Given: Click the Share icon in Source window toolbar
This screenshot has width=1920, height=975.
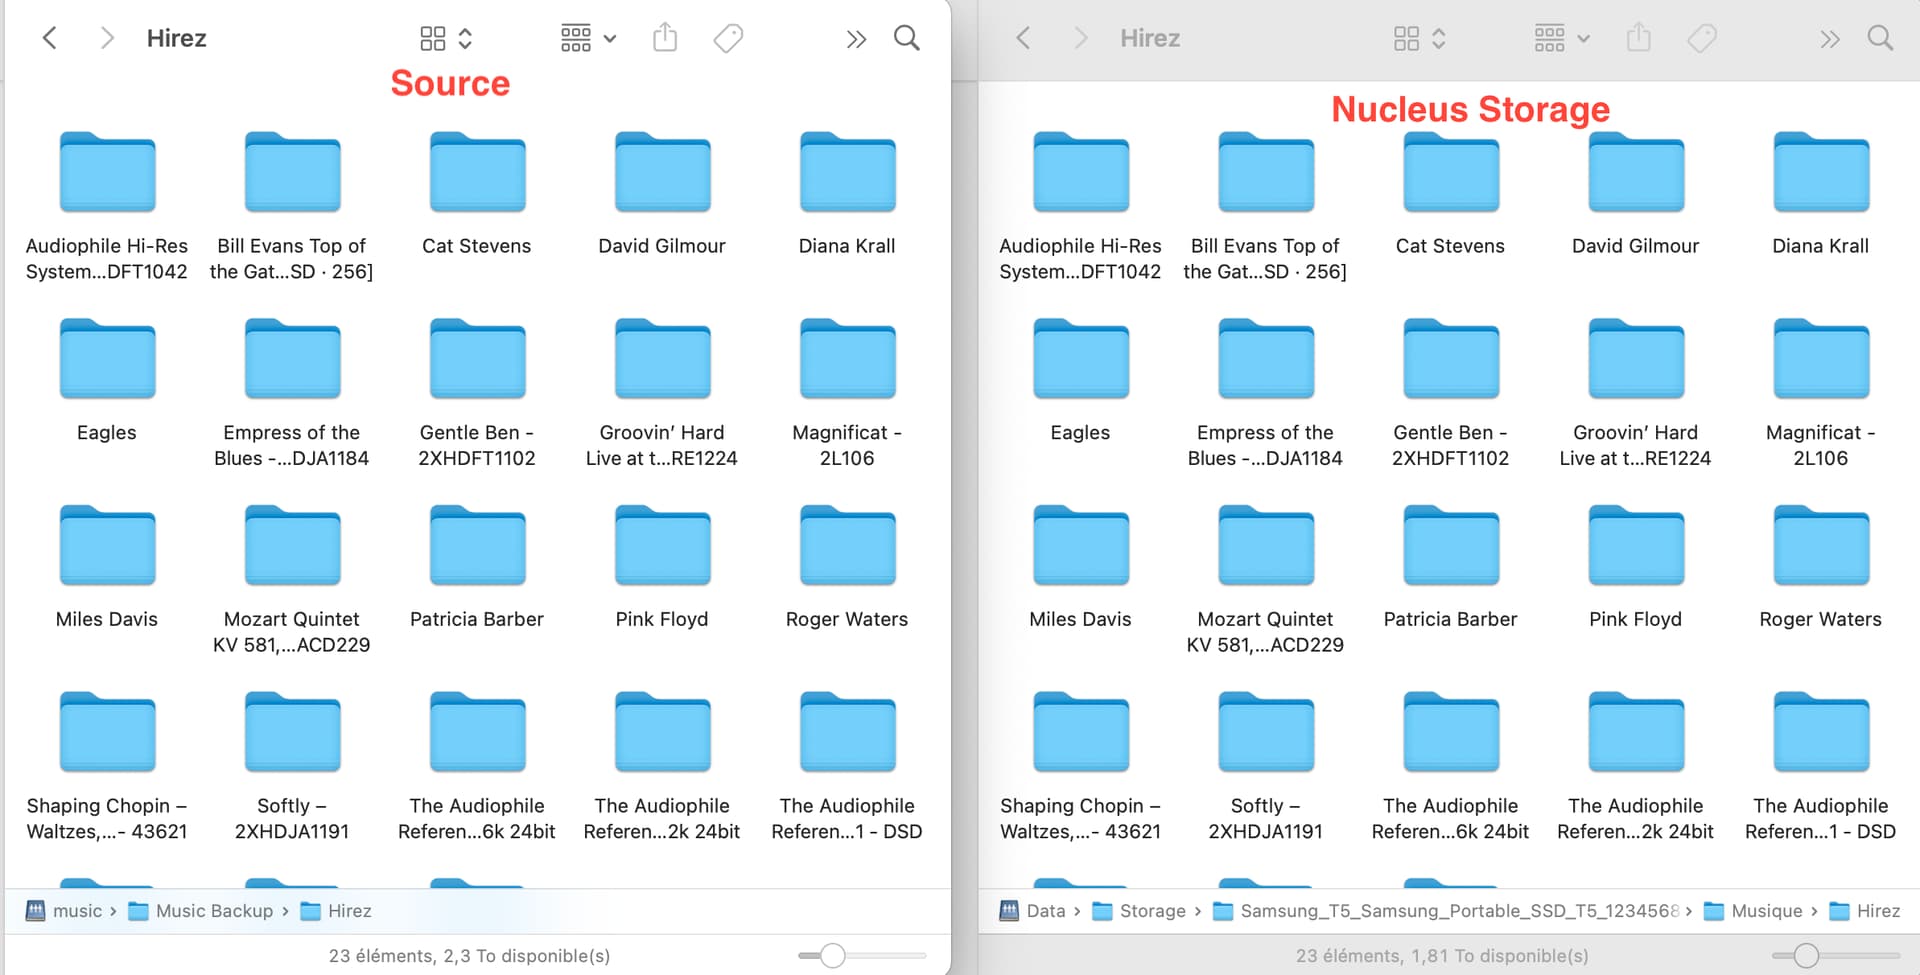Looking at the screenshot, I should [665, 39].
